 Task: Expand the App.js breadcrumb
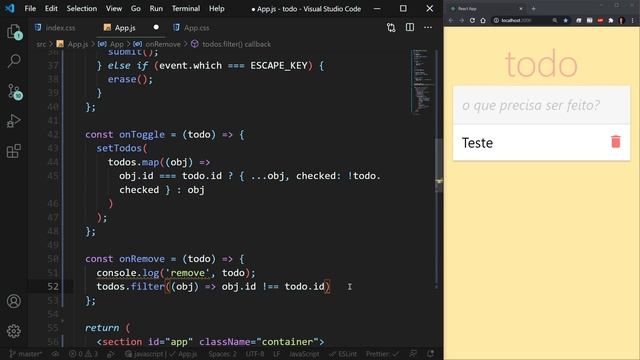pos(73,44)
